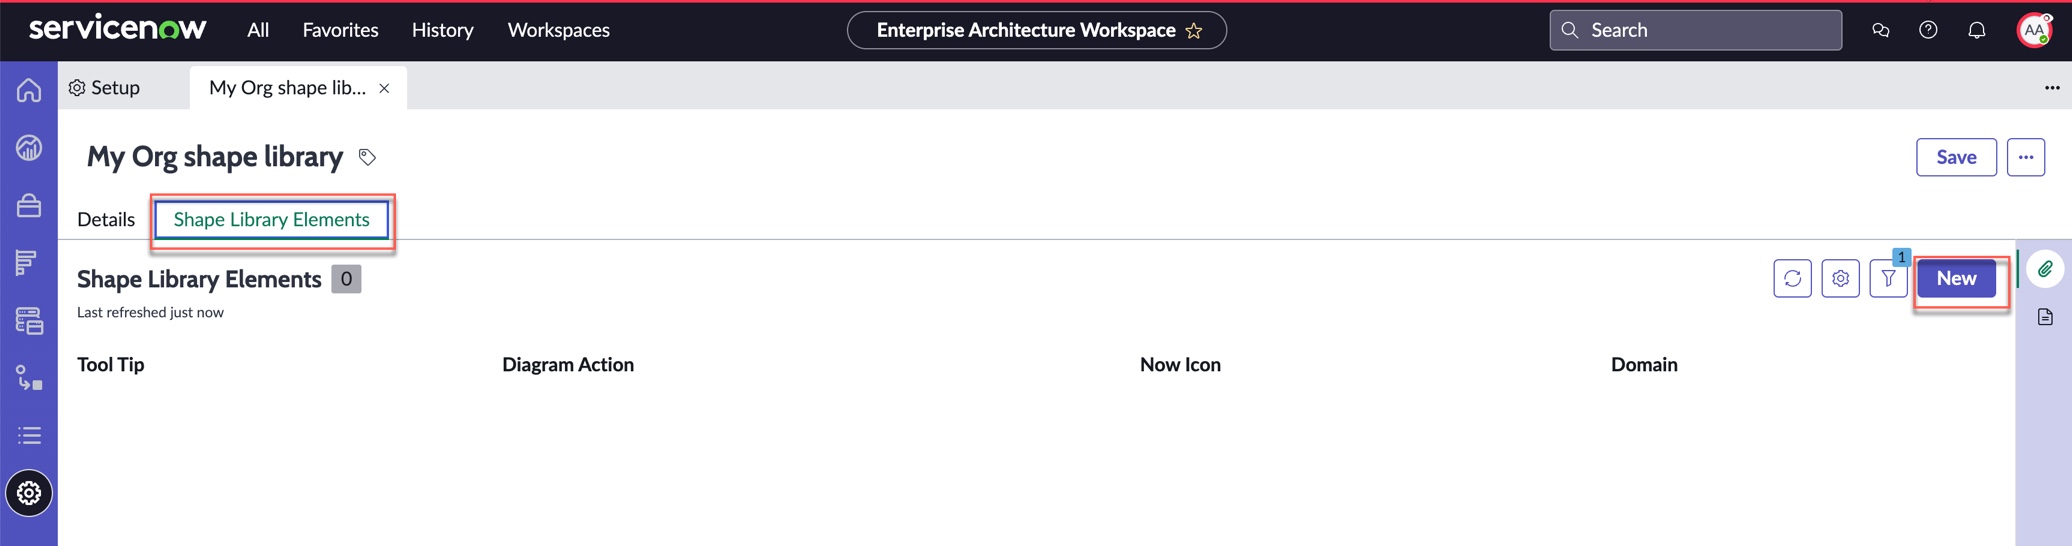Open the dashboard chart sidebar icon
The width and height of the screenshot is (2072, 546).
point(29,148)
